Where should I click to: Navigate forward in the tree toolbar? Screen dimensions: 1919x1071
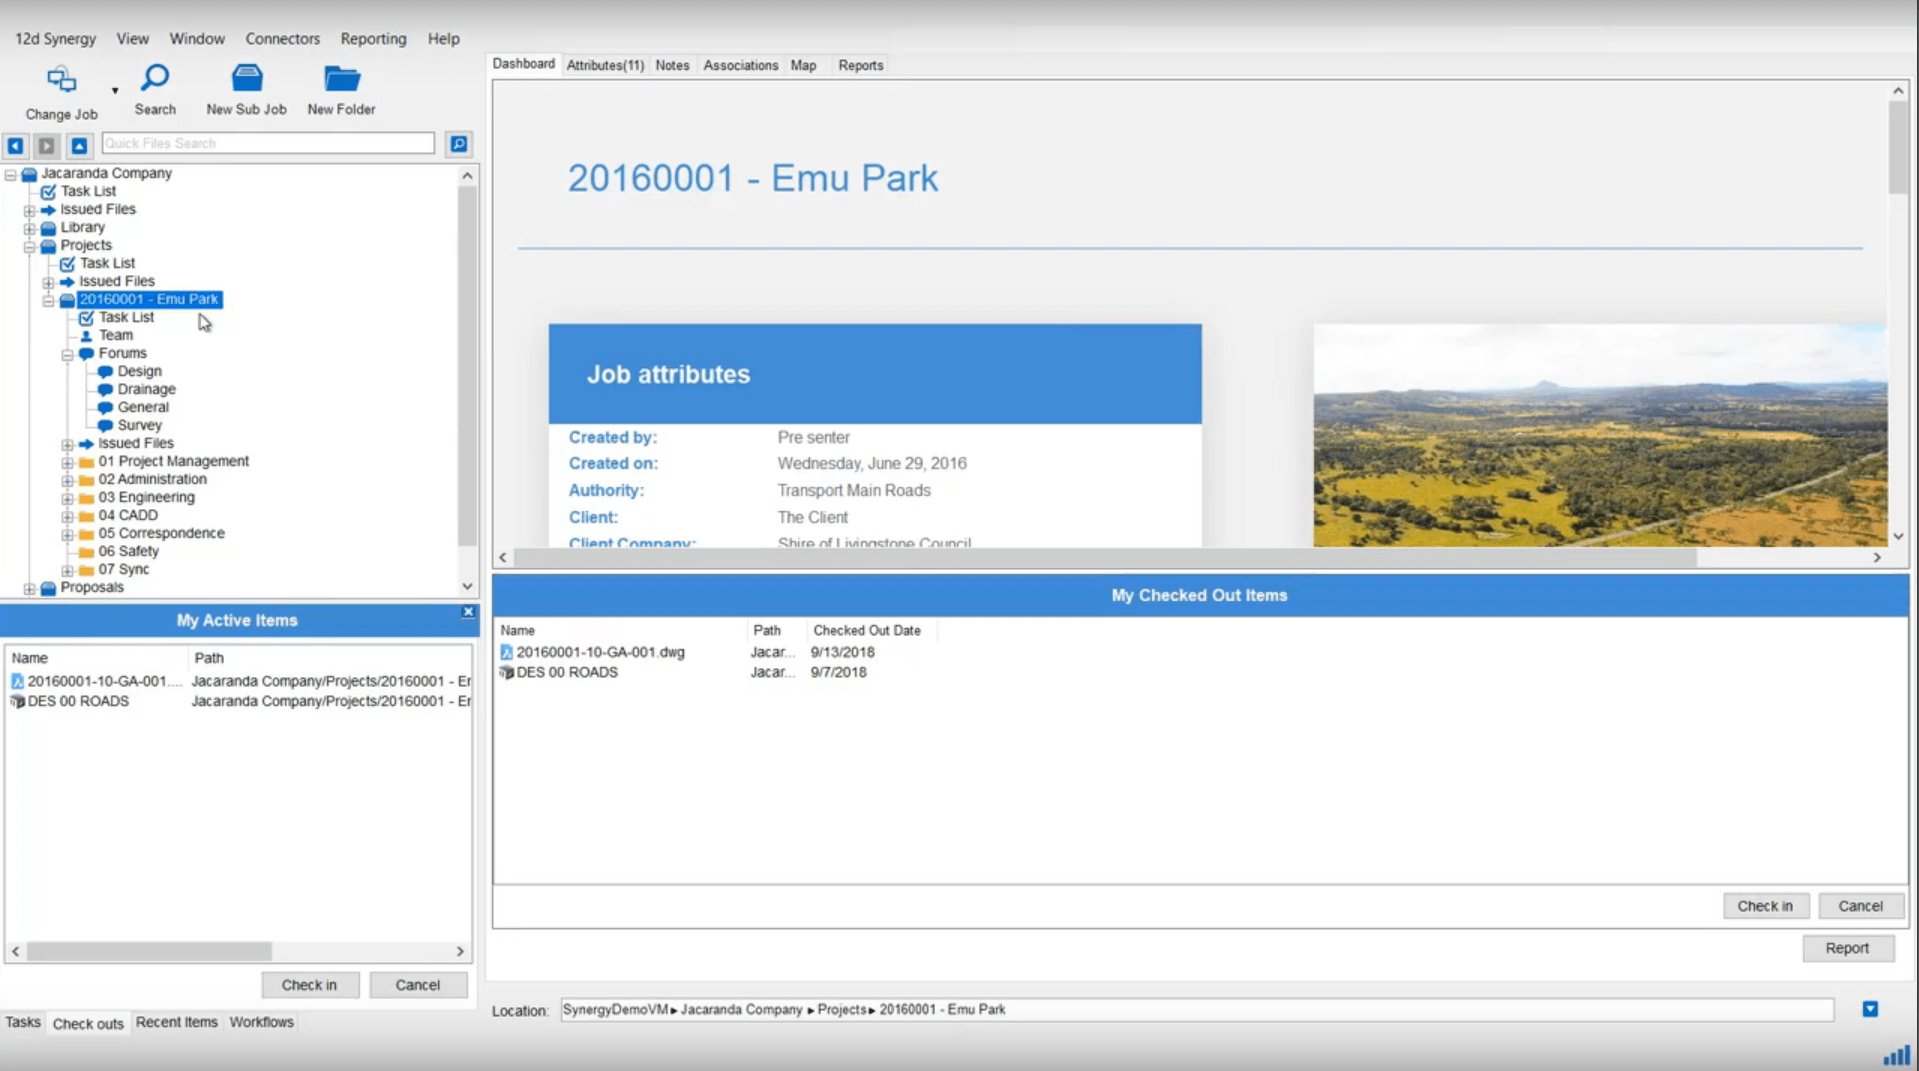(x=46, y=145)
